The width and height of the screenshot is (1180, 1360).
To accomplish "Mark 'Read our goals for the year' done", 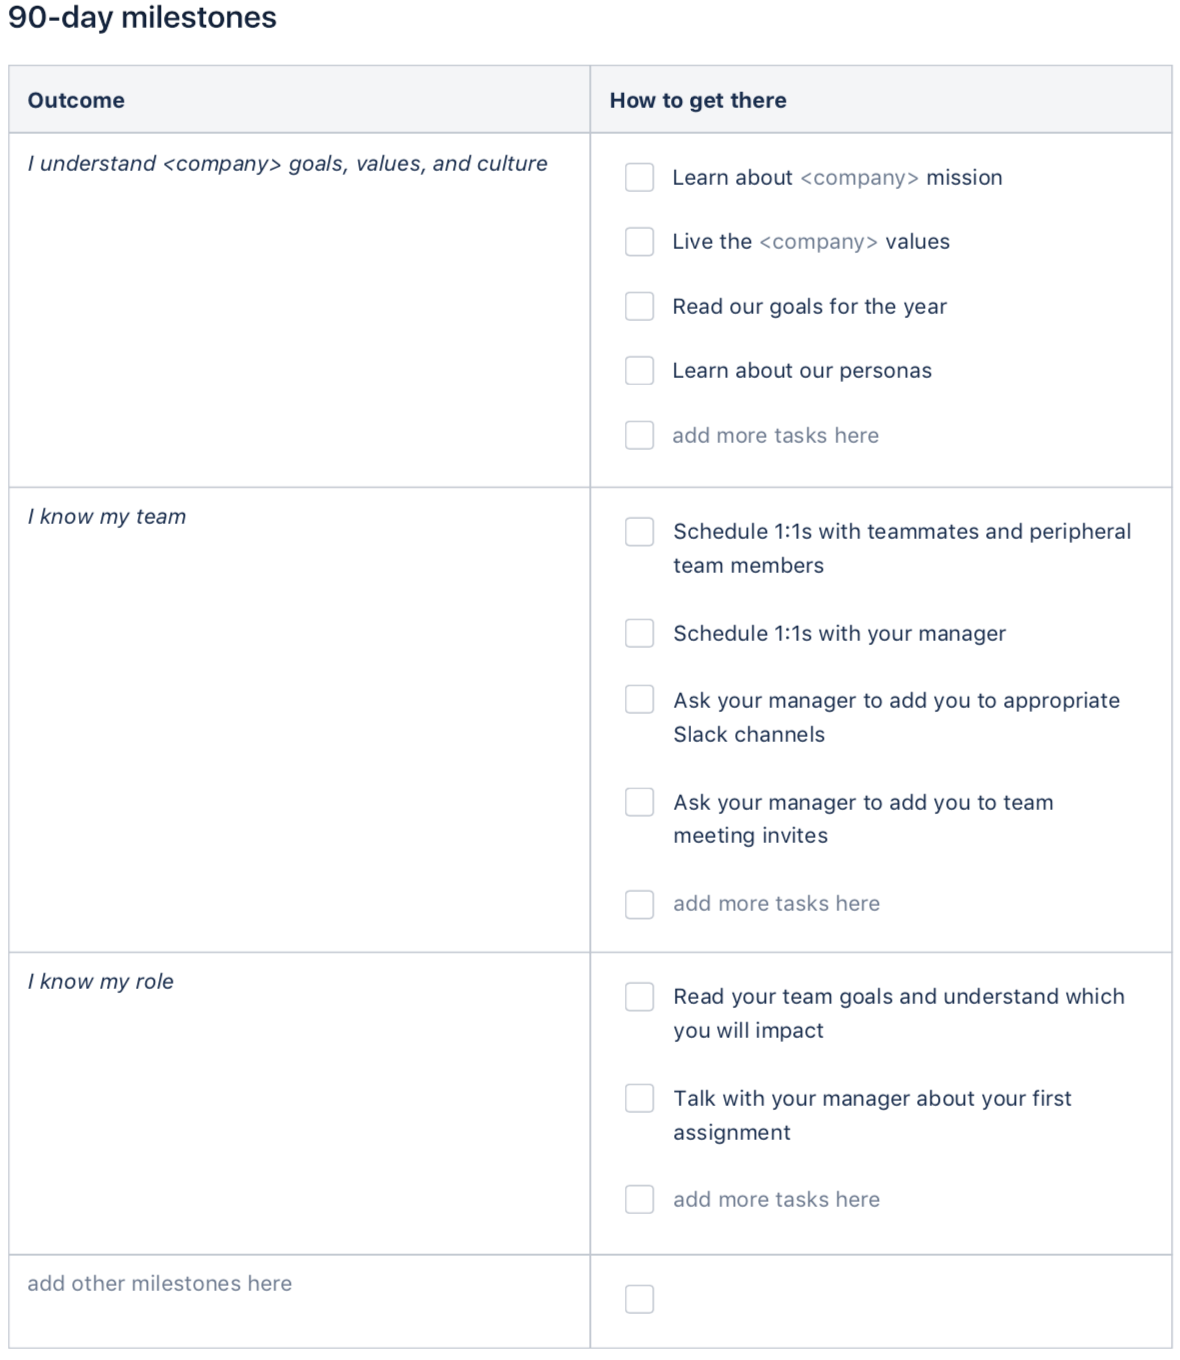I will (x=639, y=306).
